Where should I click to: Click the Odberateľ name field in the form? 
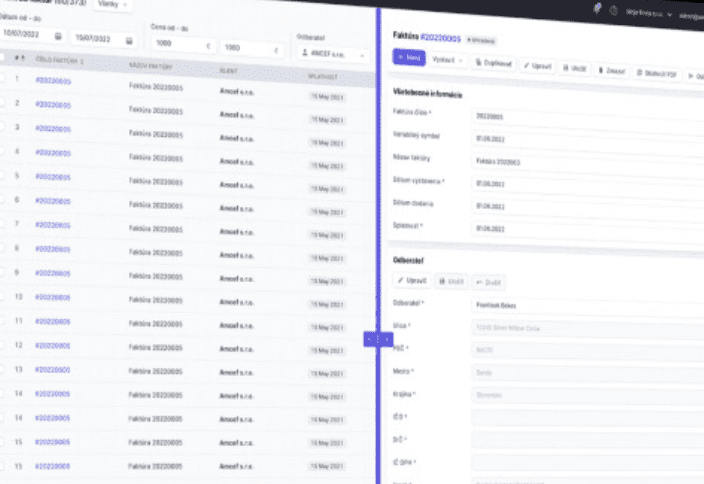[x=587, y=306]
